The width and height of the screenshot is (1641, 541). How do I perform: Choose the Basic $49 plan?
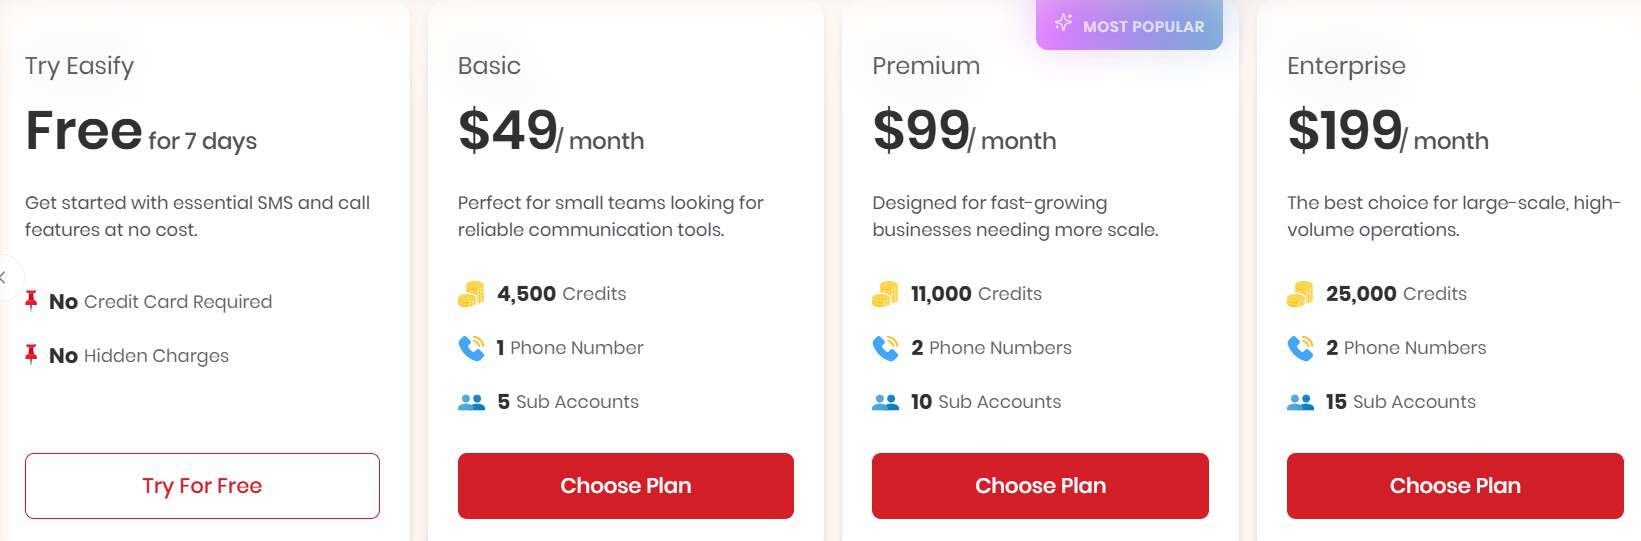625,486
